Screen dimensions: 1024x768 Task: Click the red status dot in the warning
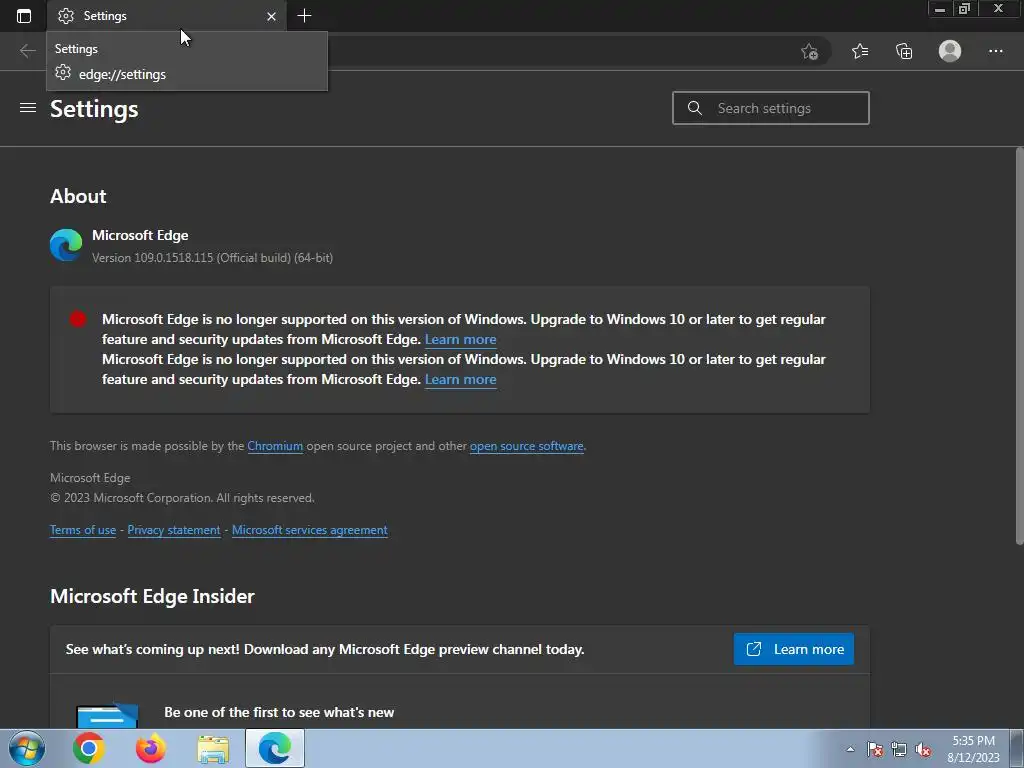(78, 319)
